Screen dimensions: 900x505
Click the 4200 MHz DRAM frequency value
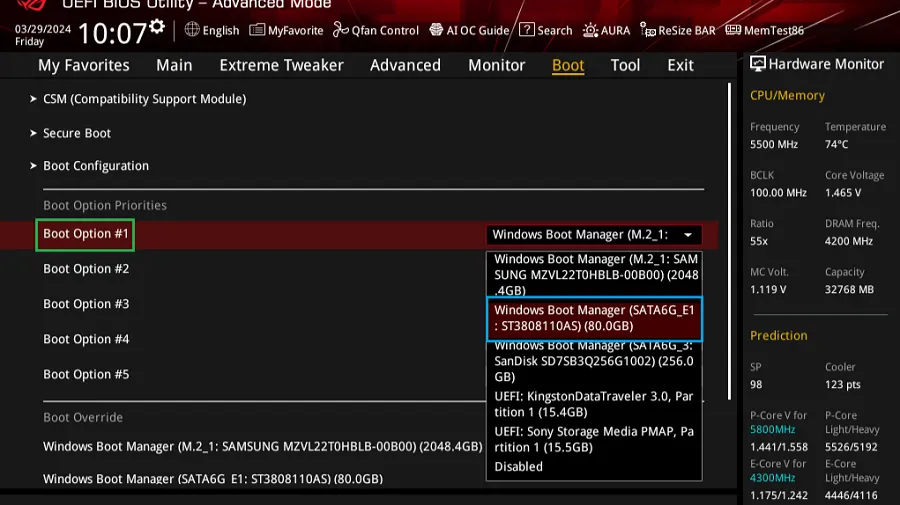pyautogui.click(x=848, y=241)
